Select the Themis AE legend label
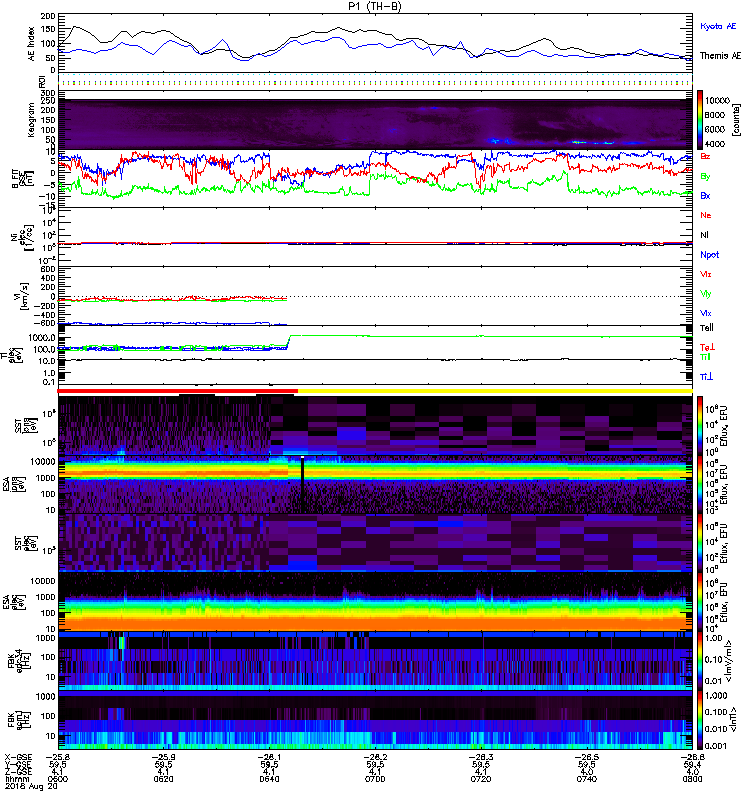Viewport: 750px width, 800px height. coord(720,56)
